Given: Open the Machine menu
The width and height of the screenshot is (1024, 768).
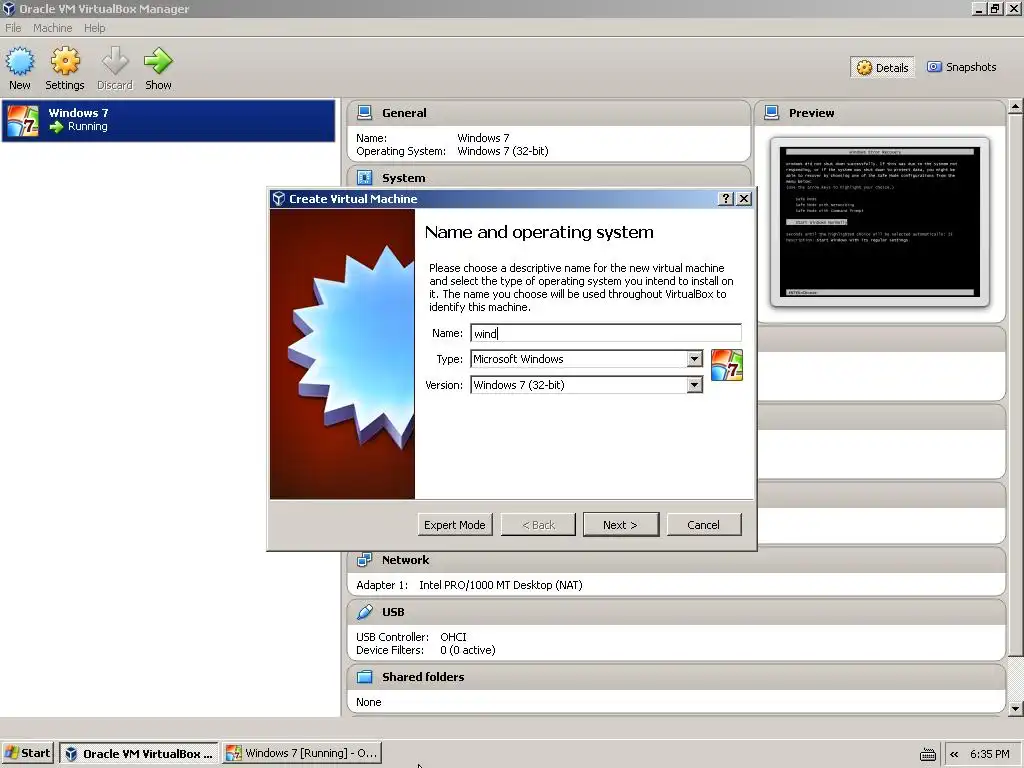Looking at the screenshot, I should [x=52, y=28].
